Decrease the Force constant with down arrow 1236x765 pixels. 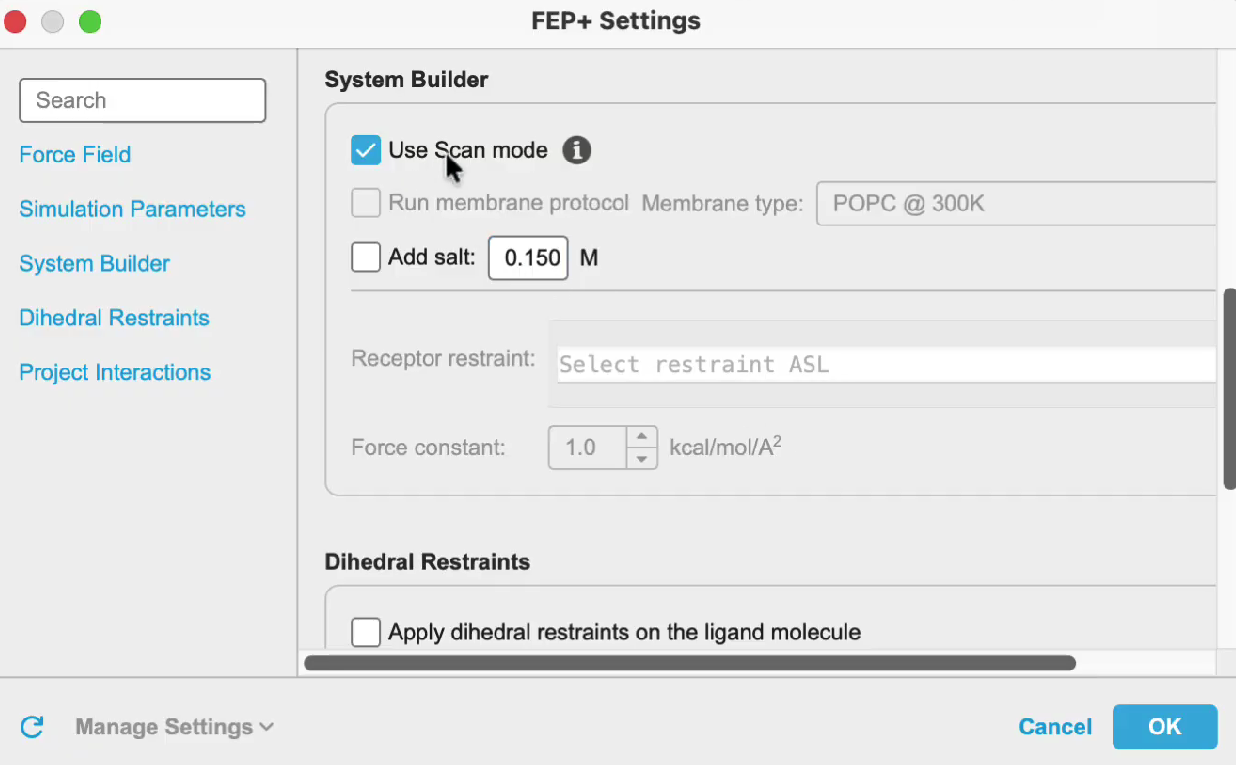[642, 458]
